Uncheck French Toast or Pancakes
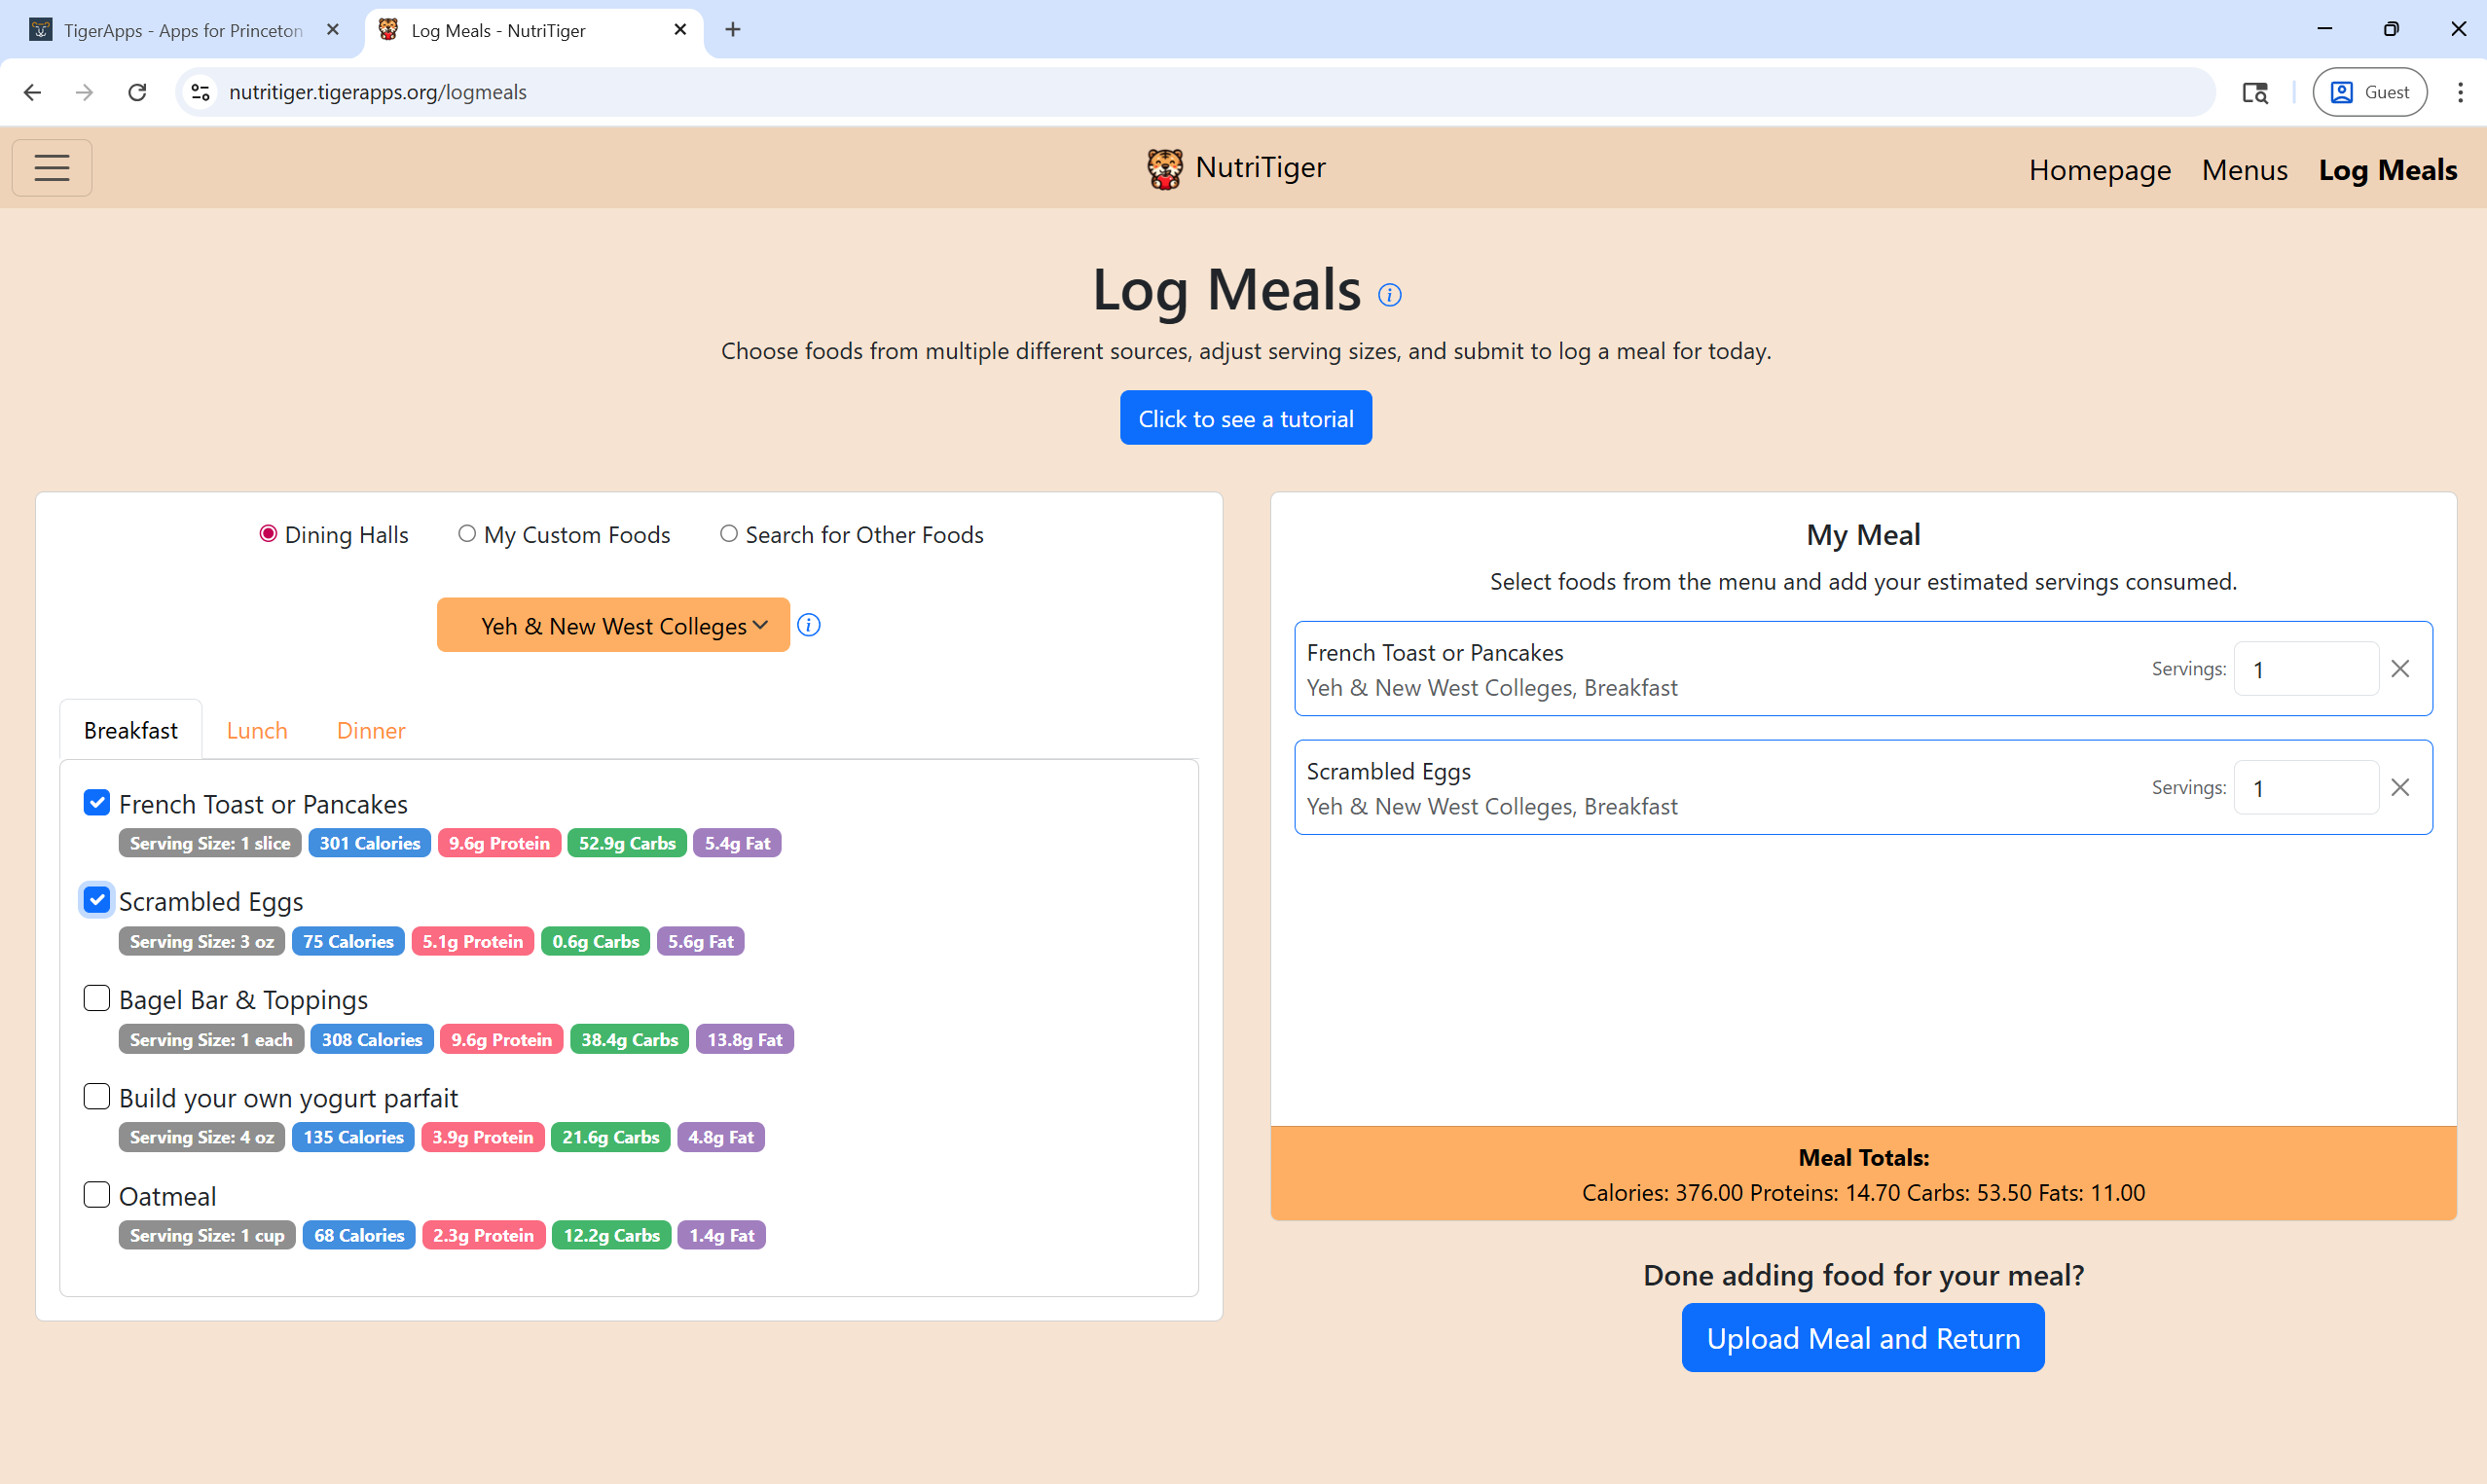This screenshot has width=2487, height=1484. [96, 802]
